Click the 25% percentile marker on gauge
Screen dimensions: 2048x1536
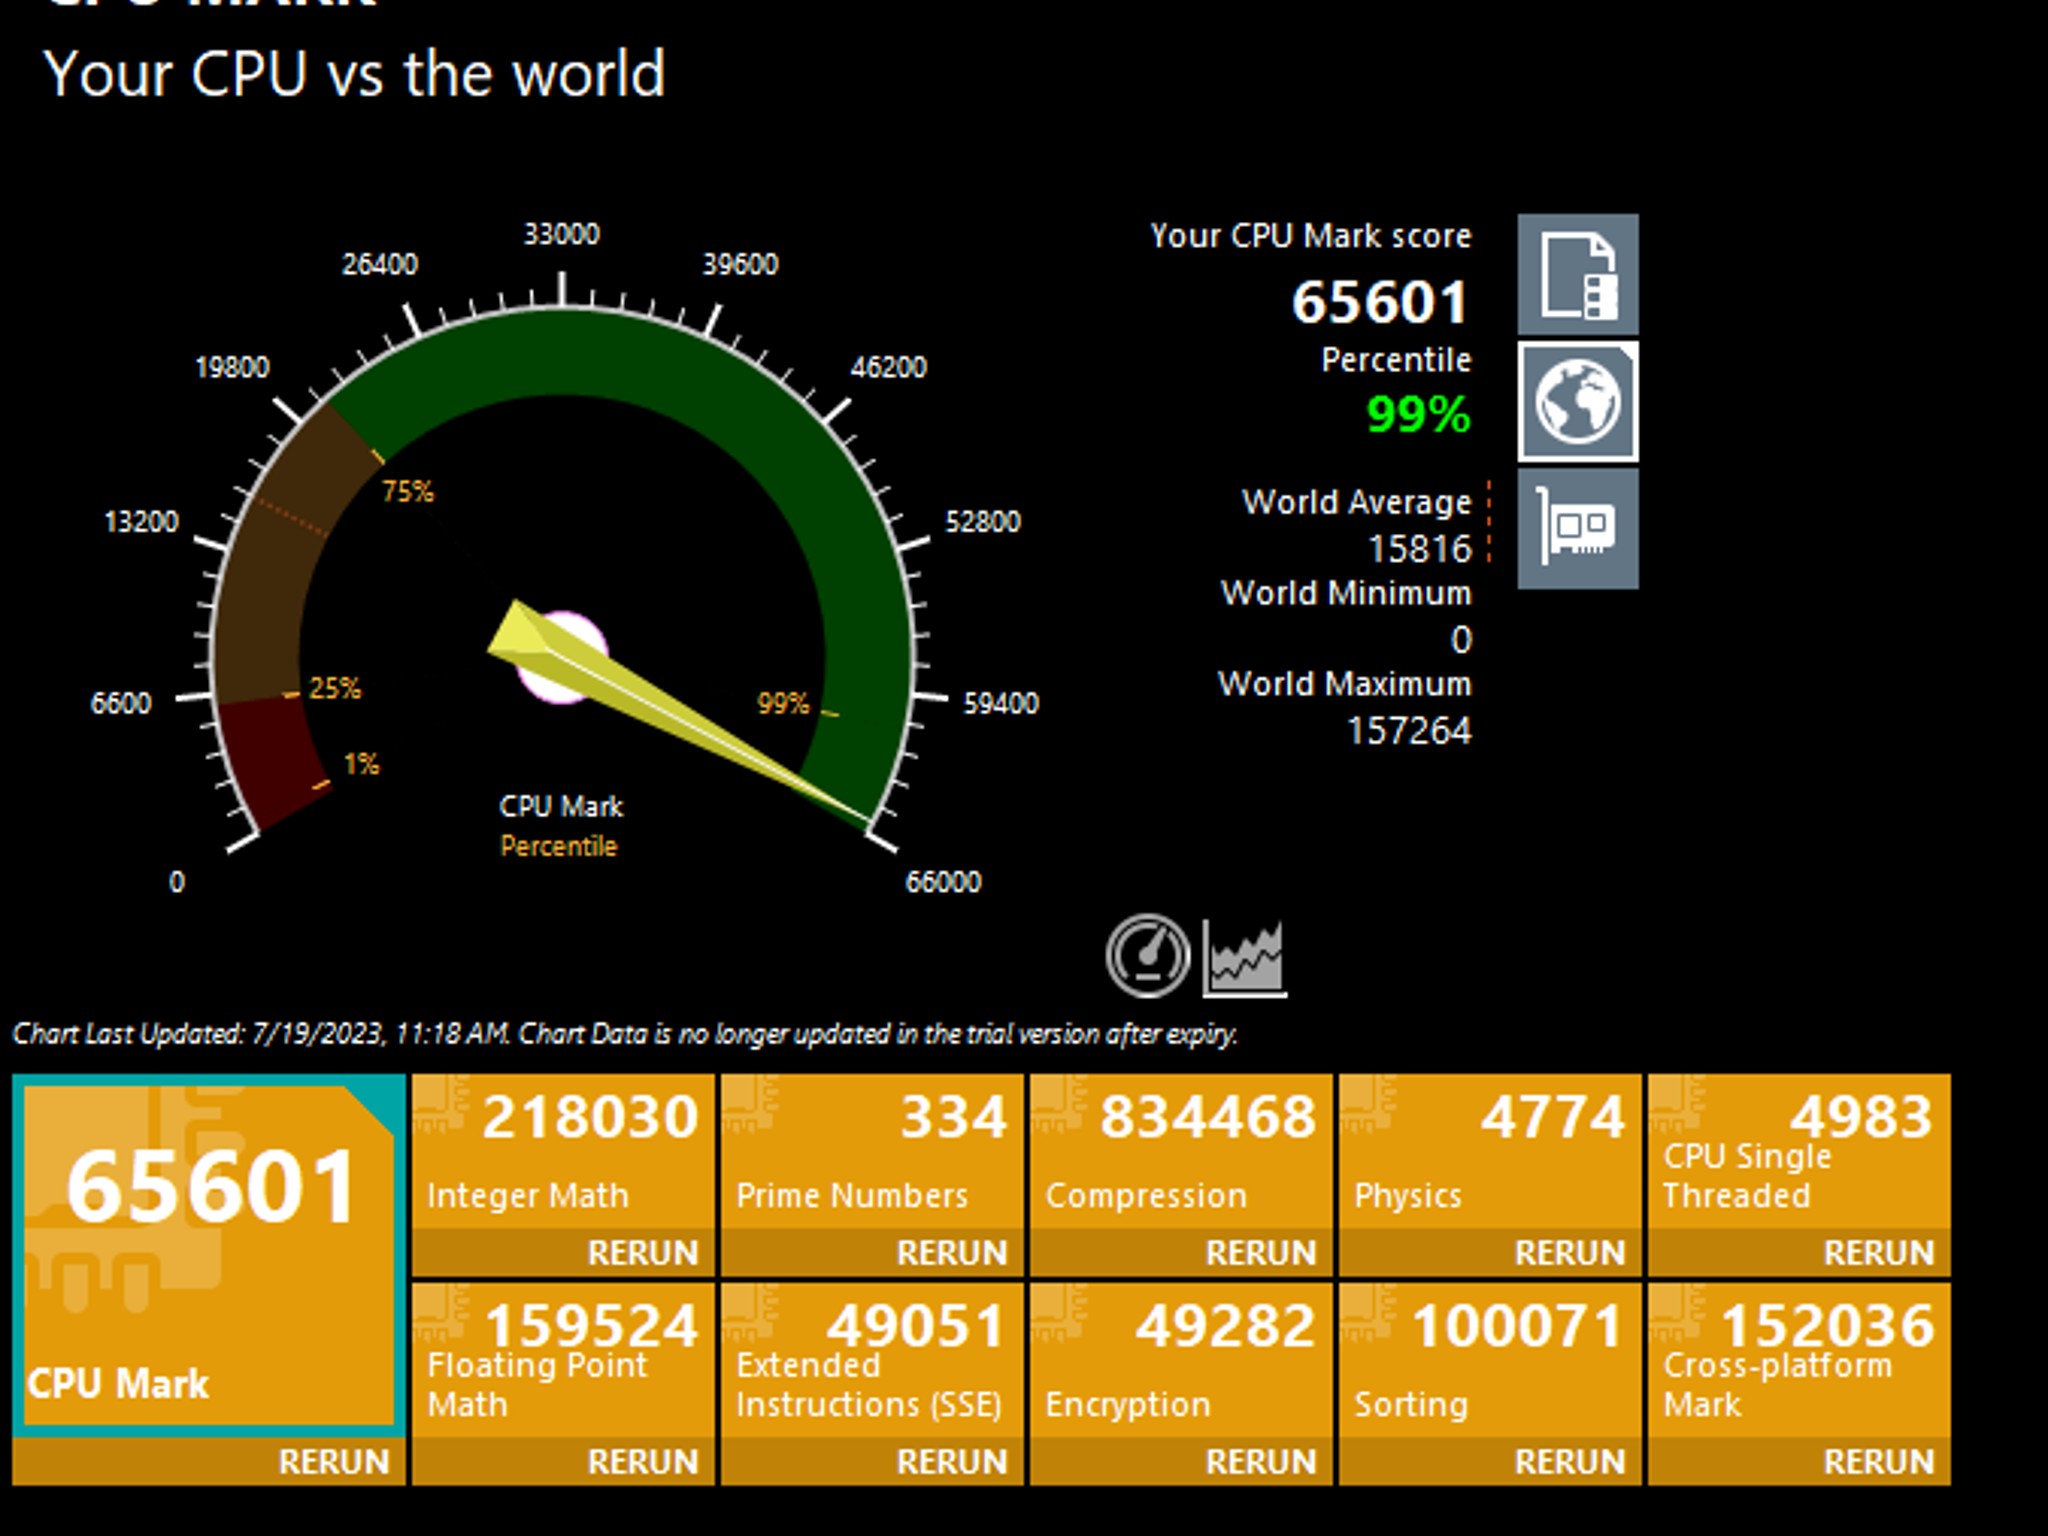335,688
